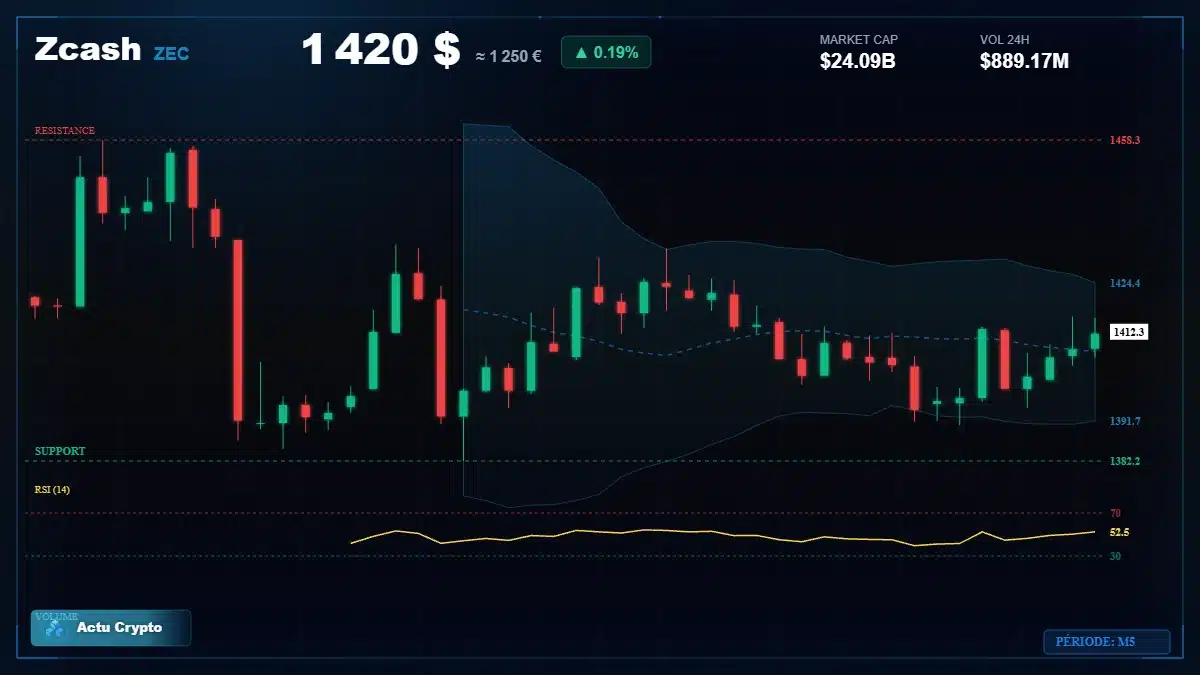This screenshot has height=675, width=1200.
Task: Click the 1458.3 resistance price label
Action: 1125,140
